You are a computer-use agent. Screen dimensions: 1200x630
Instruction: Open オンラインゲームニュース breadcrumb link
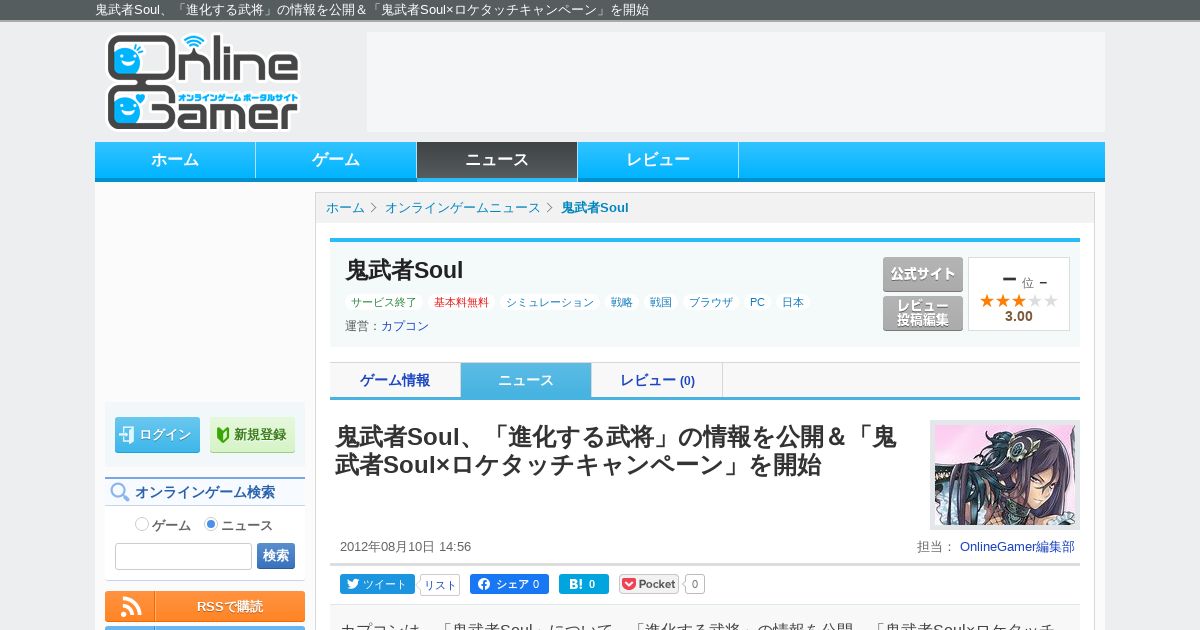[462, 208]
